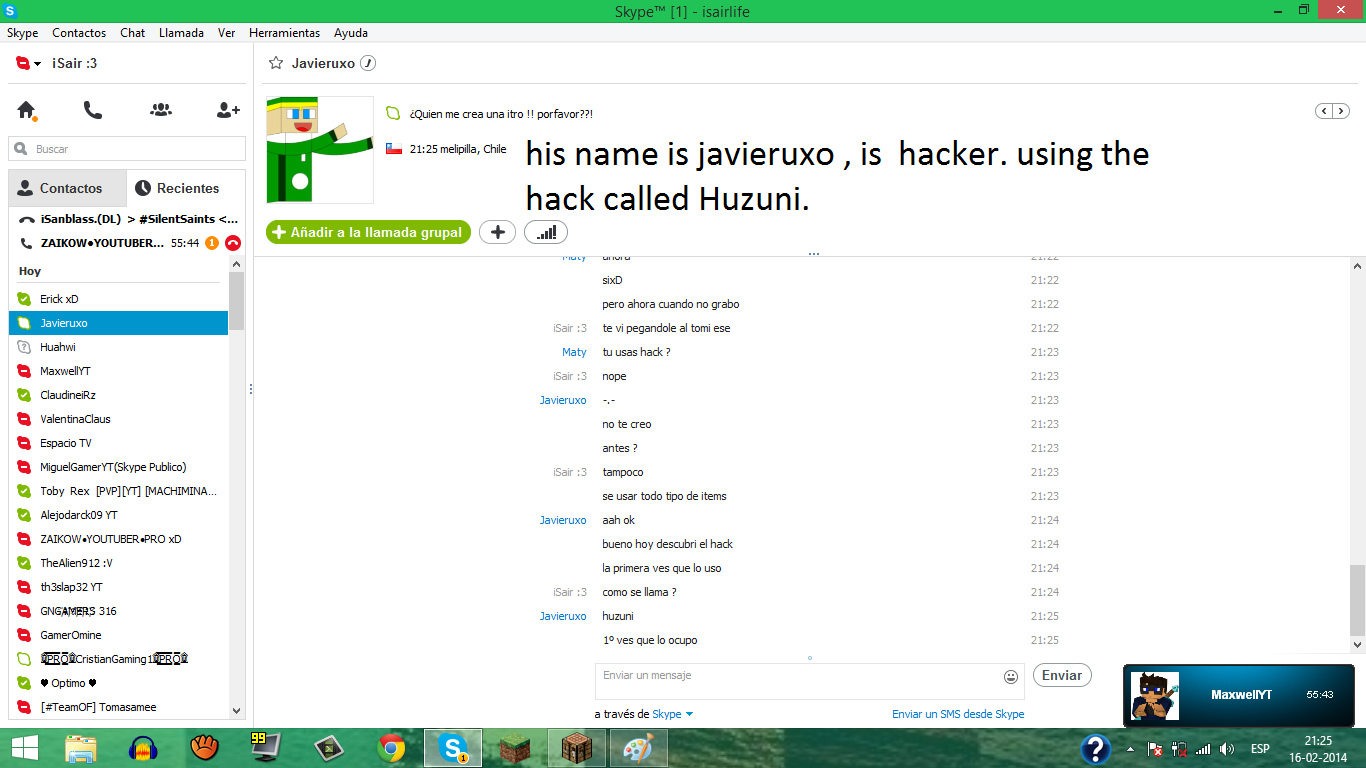Viewport: 1366px width, 768px height.
Task: Select contact Alejodarck09 YT
Action: tap(118, 515)
